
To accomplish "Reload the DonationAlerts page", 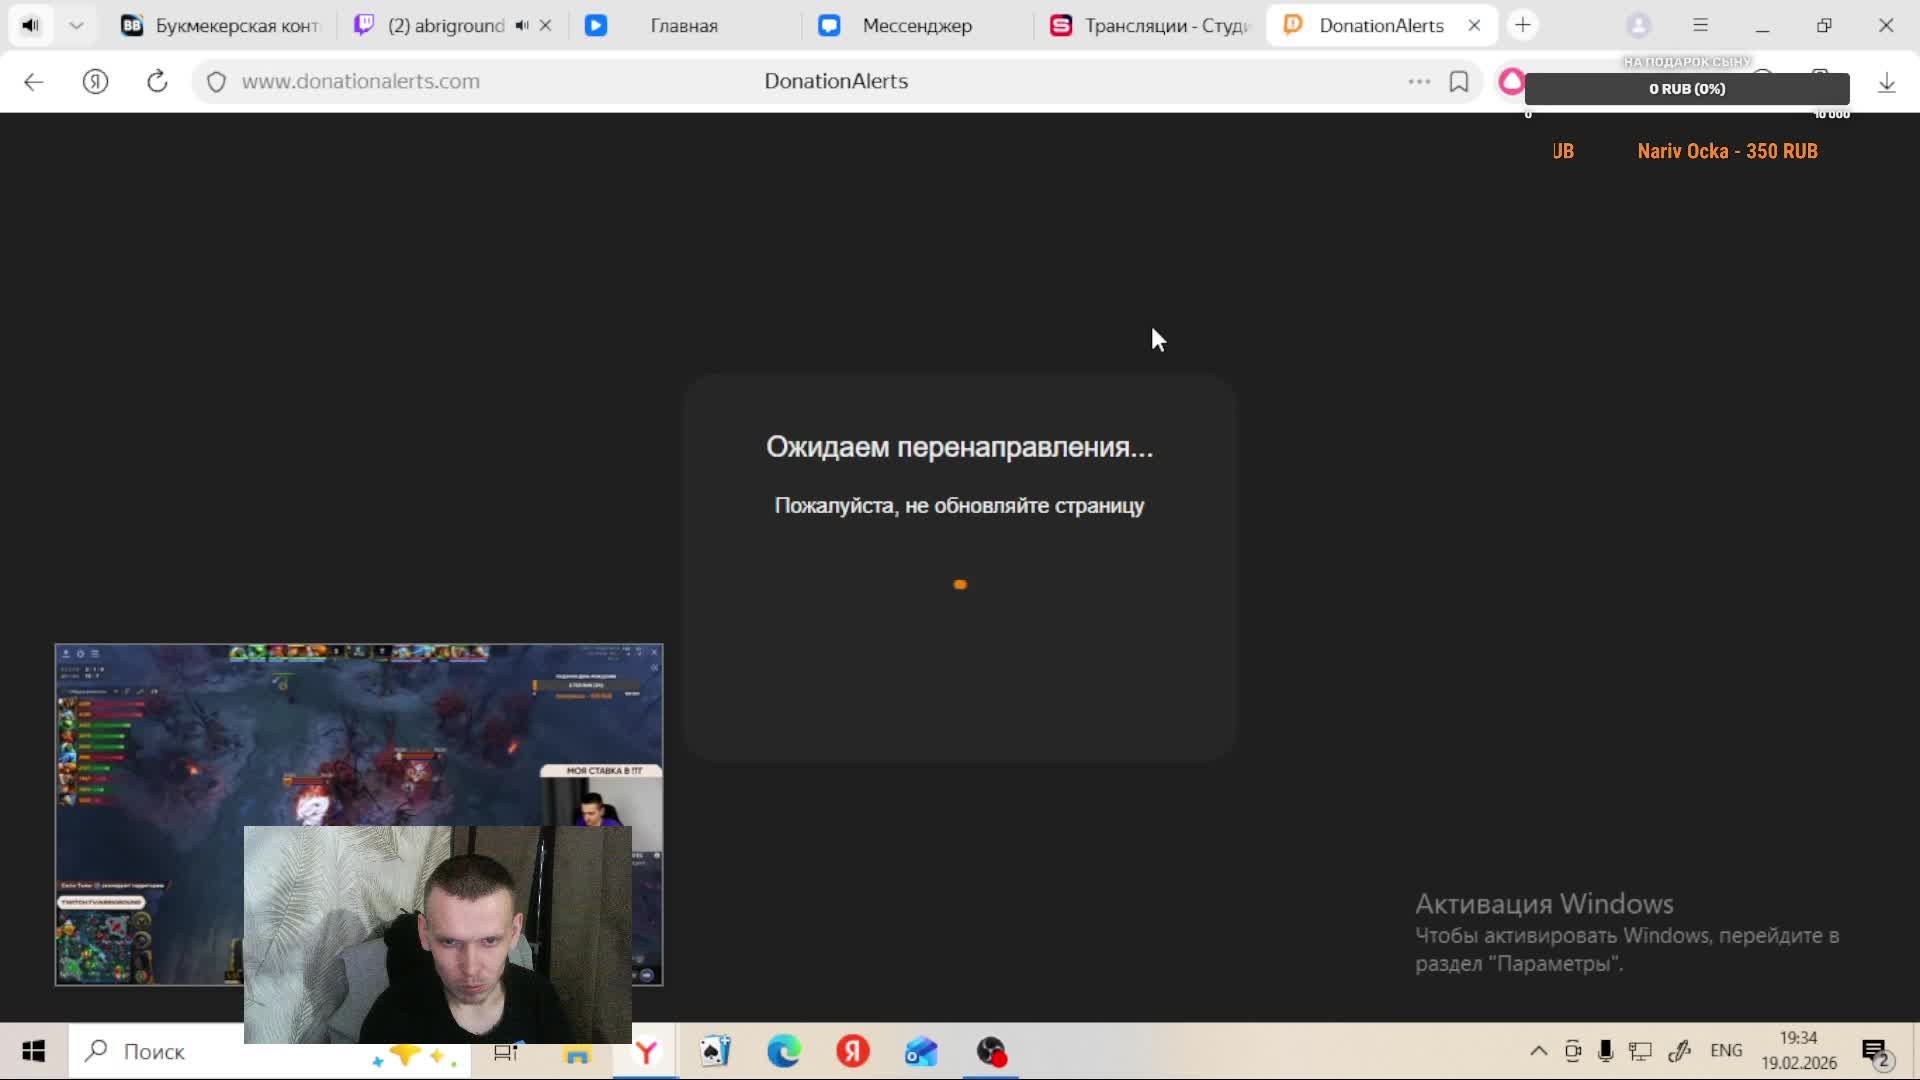I will click(x=157, y=82).
